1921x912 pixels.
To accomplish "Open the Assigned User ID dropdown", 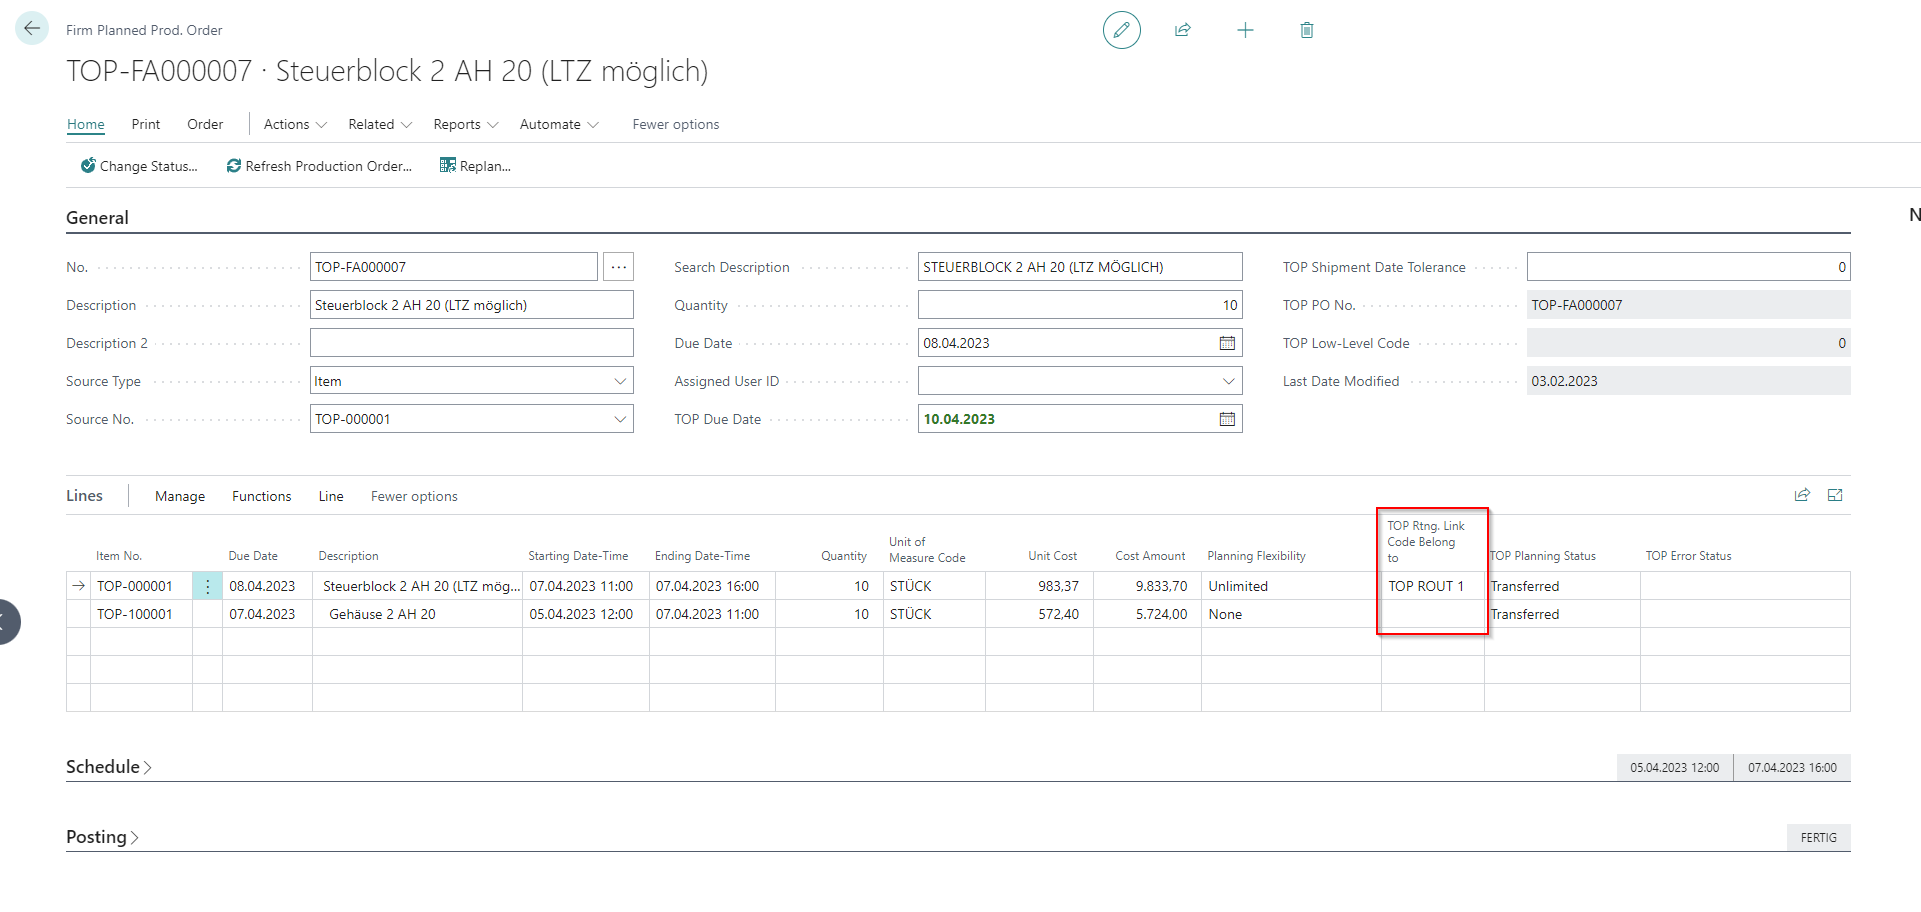I will click(1228, 381).
